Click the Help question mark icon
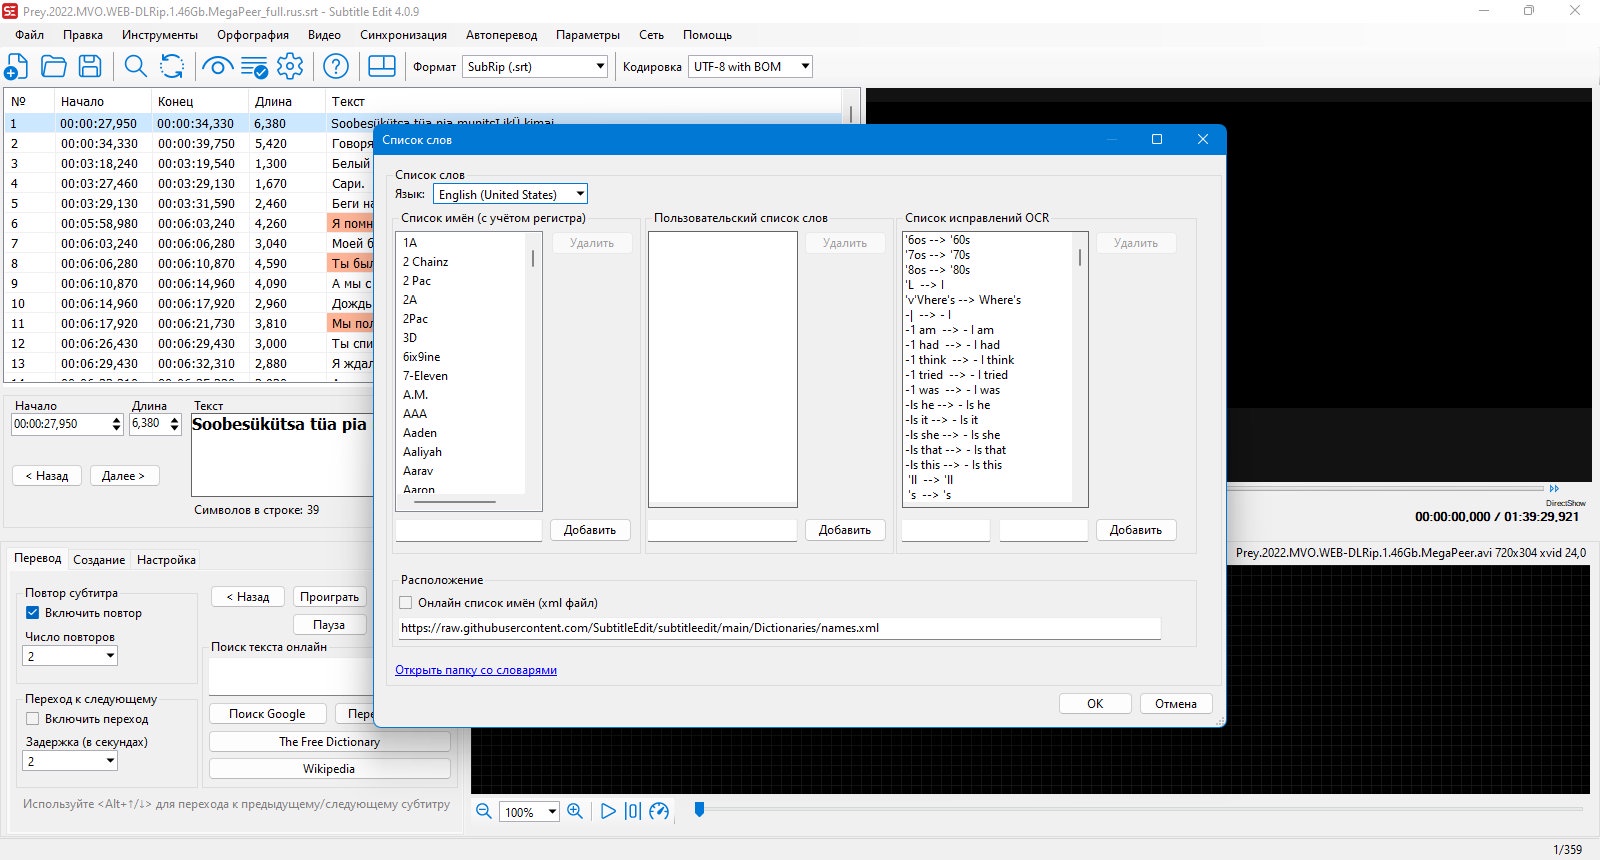The height and width of the screenshot is (860, 1600). [x=337, y=67]
